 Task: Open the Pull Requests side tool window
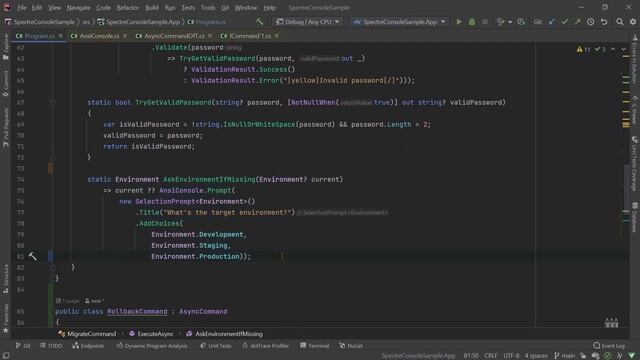[5, 128]
